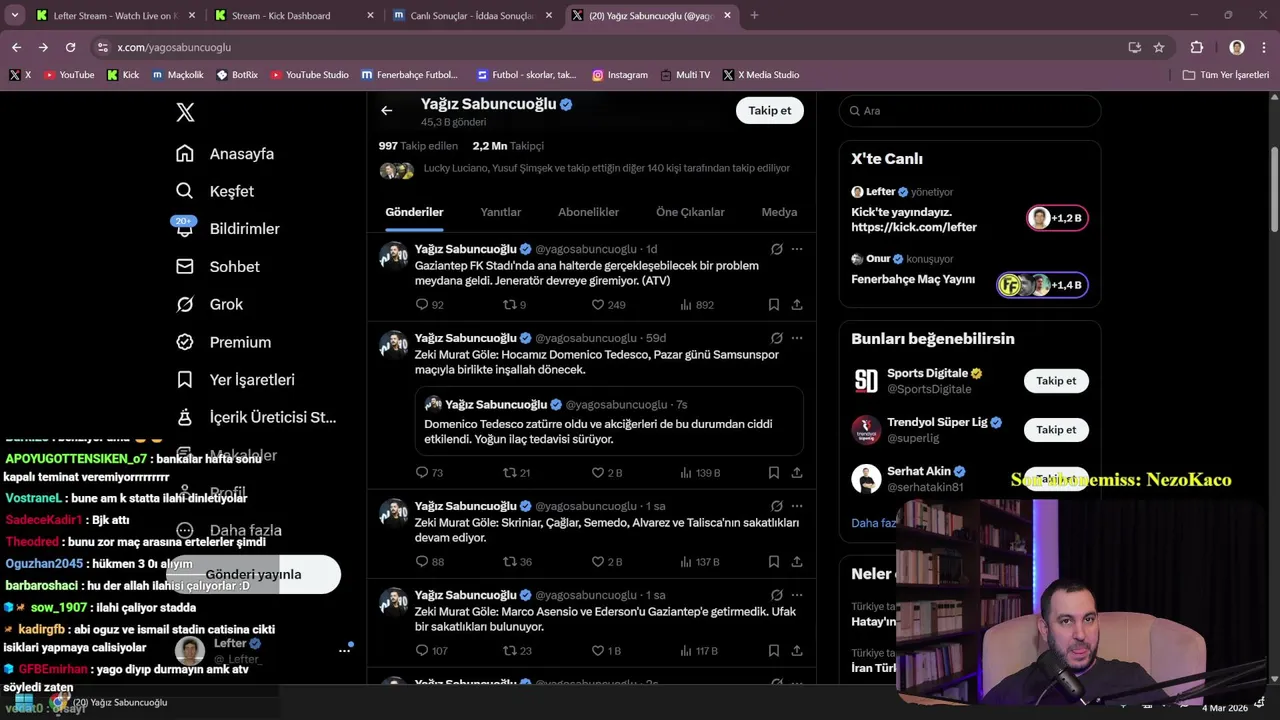Click 2,2 Mn Takipçi followers count
This screenshot has height=720, width=1280.
508,146
